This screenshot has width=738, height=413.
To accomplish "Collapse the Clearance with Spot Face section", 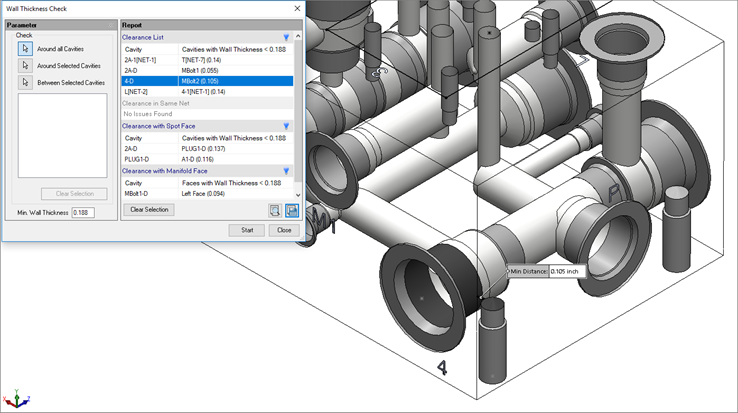I will coord(286,126).
